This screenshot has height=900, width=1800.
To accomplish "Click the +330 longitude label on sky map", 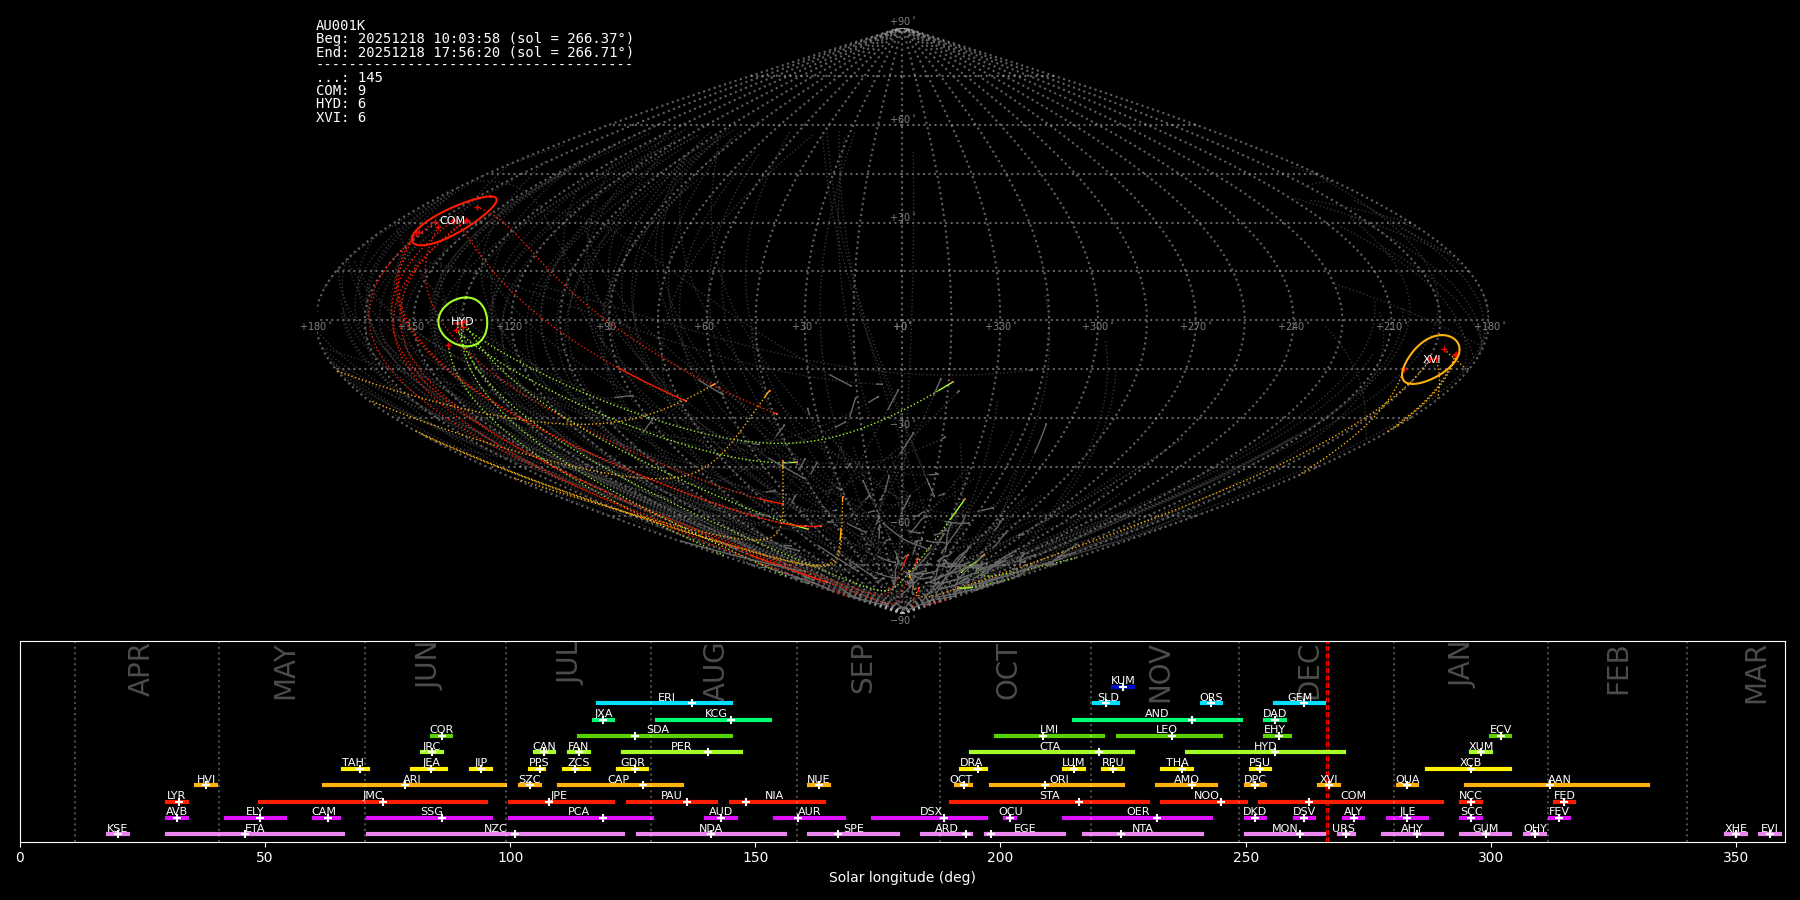I will [998, 327].
